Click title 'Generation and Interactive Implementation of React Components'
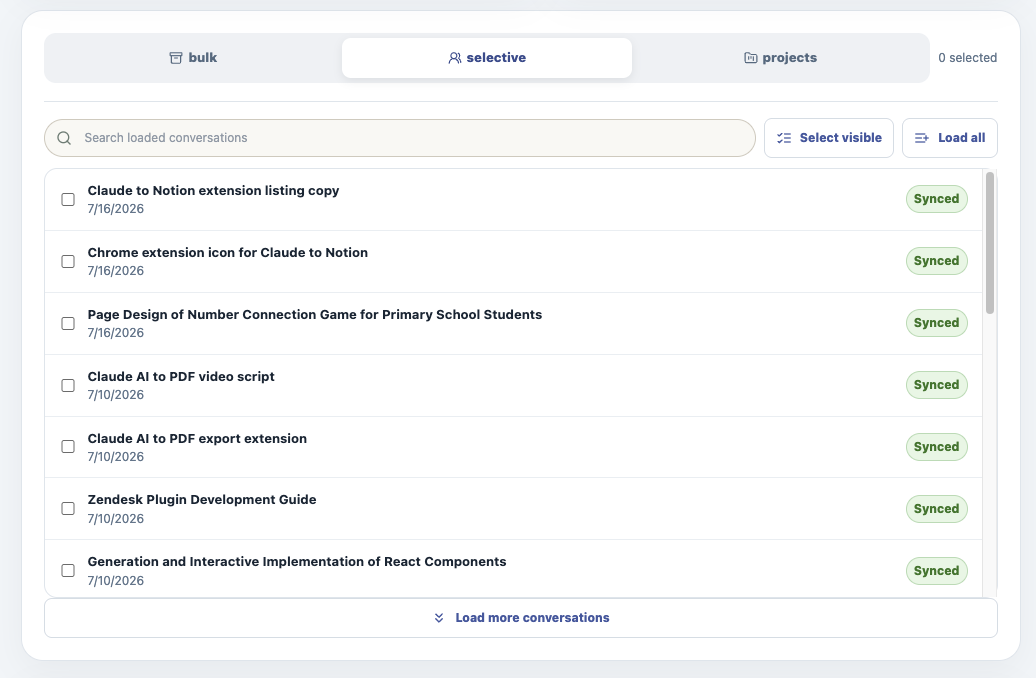The height and width of the screenshot is (678, 1036). pyautogui.click(x=297, y=562)
